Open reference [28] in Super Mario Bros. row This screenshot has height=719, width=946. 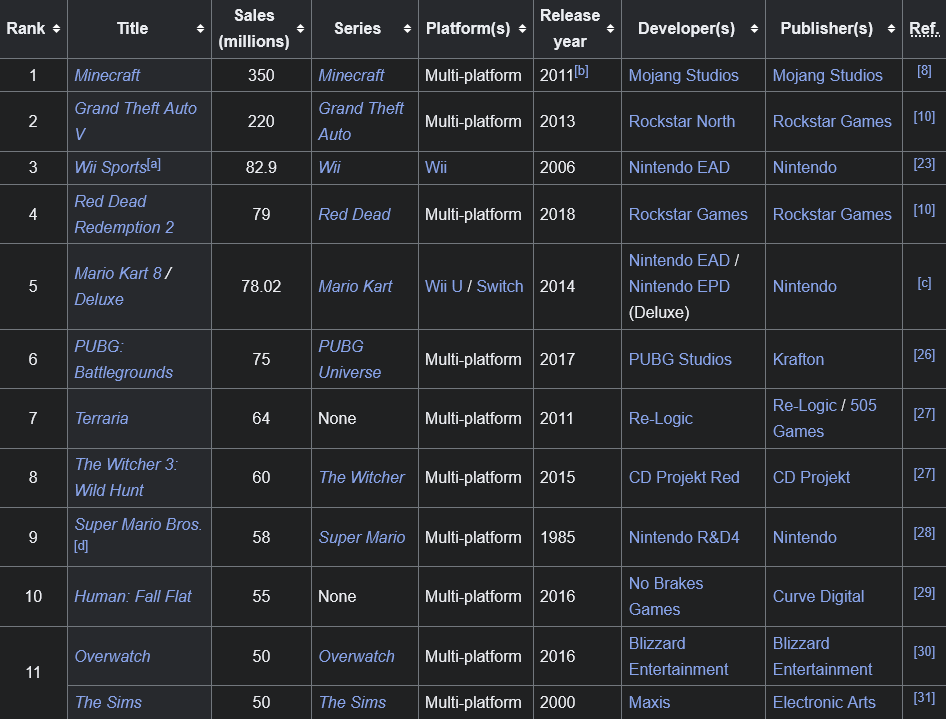pos(924,533)
